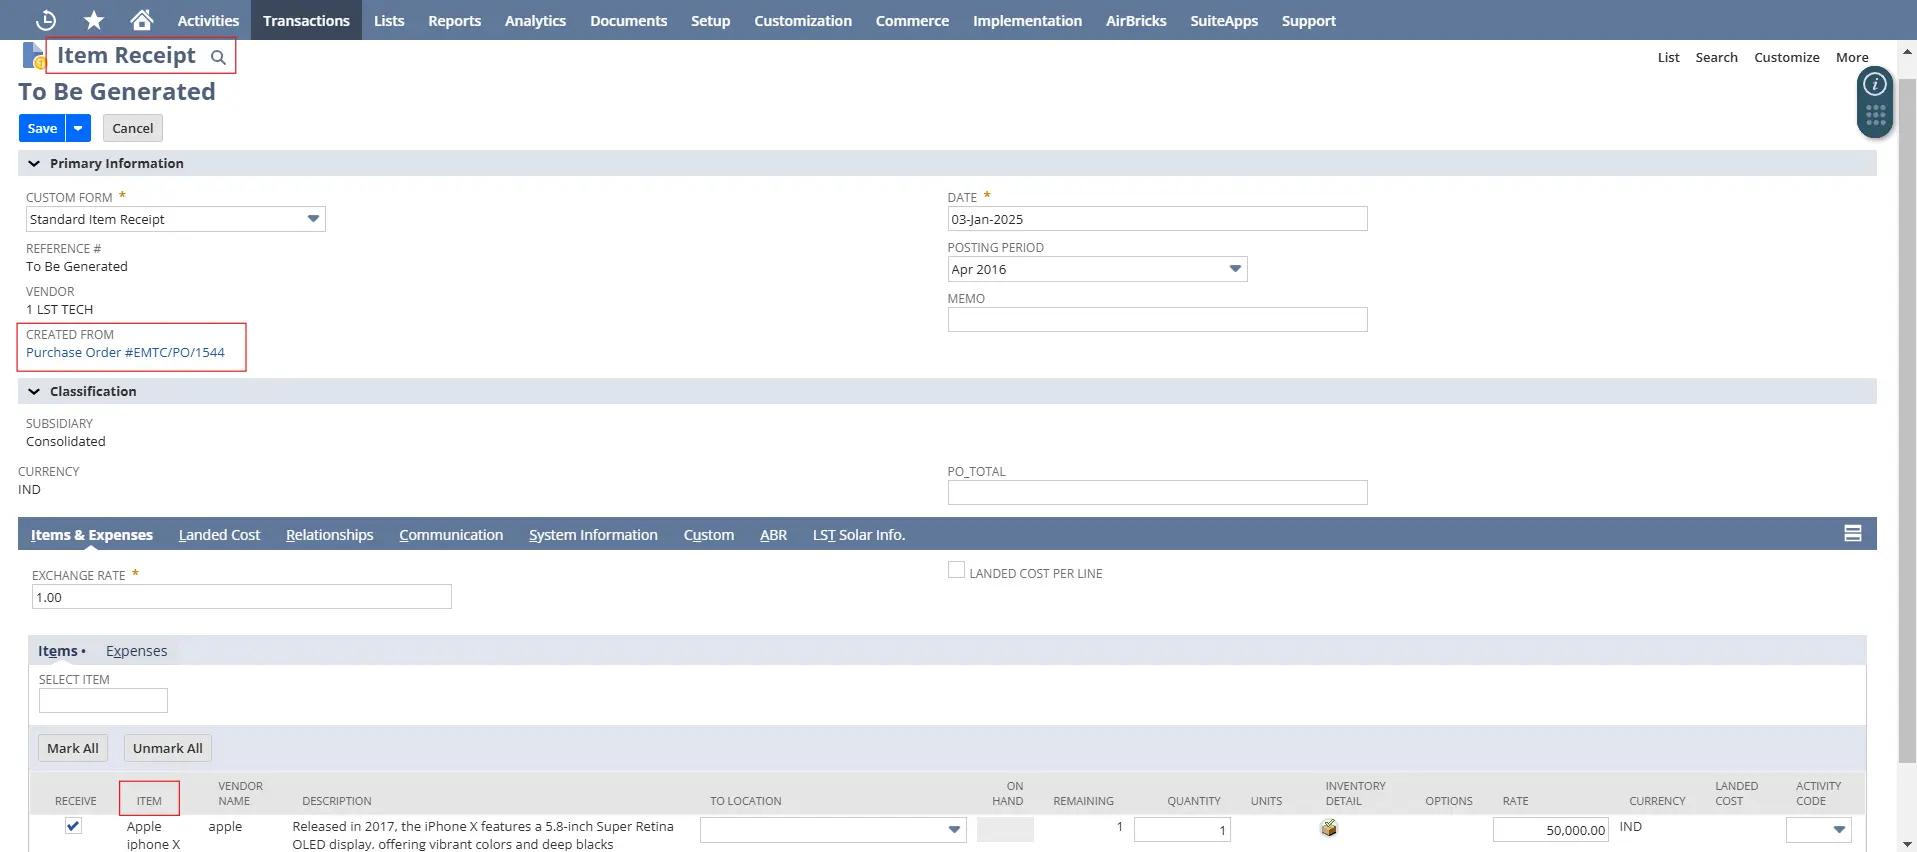This screenshot has width=1917, height=852.
Task: Switch to the Landed Cost tab
Action: tap(219, 535)
